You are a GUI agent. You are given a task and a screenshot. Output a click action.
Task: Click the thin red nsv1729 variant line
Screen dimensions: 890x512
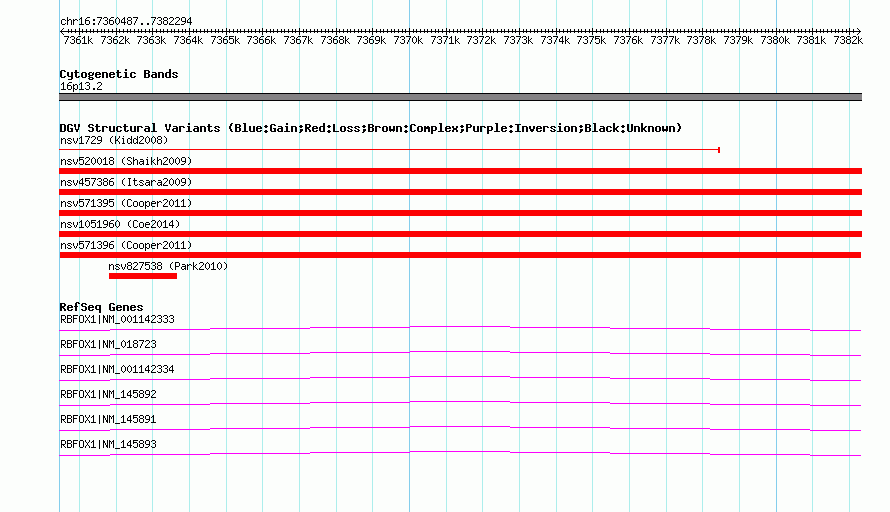(389, 150)
